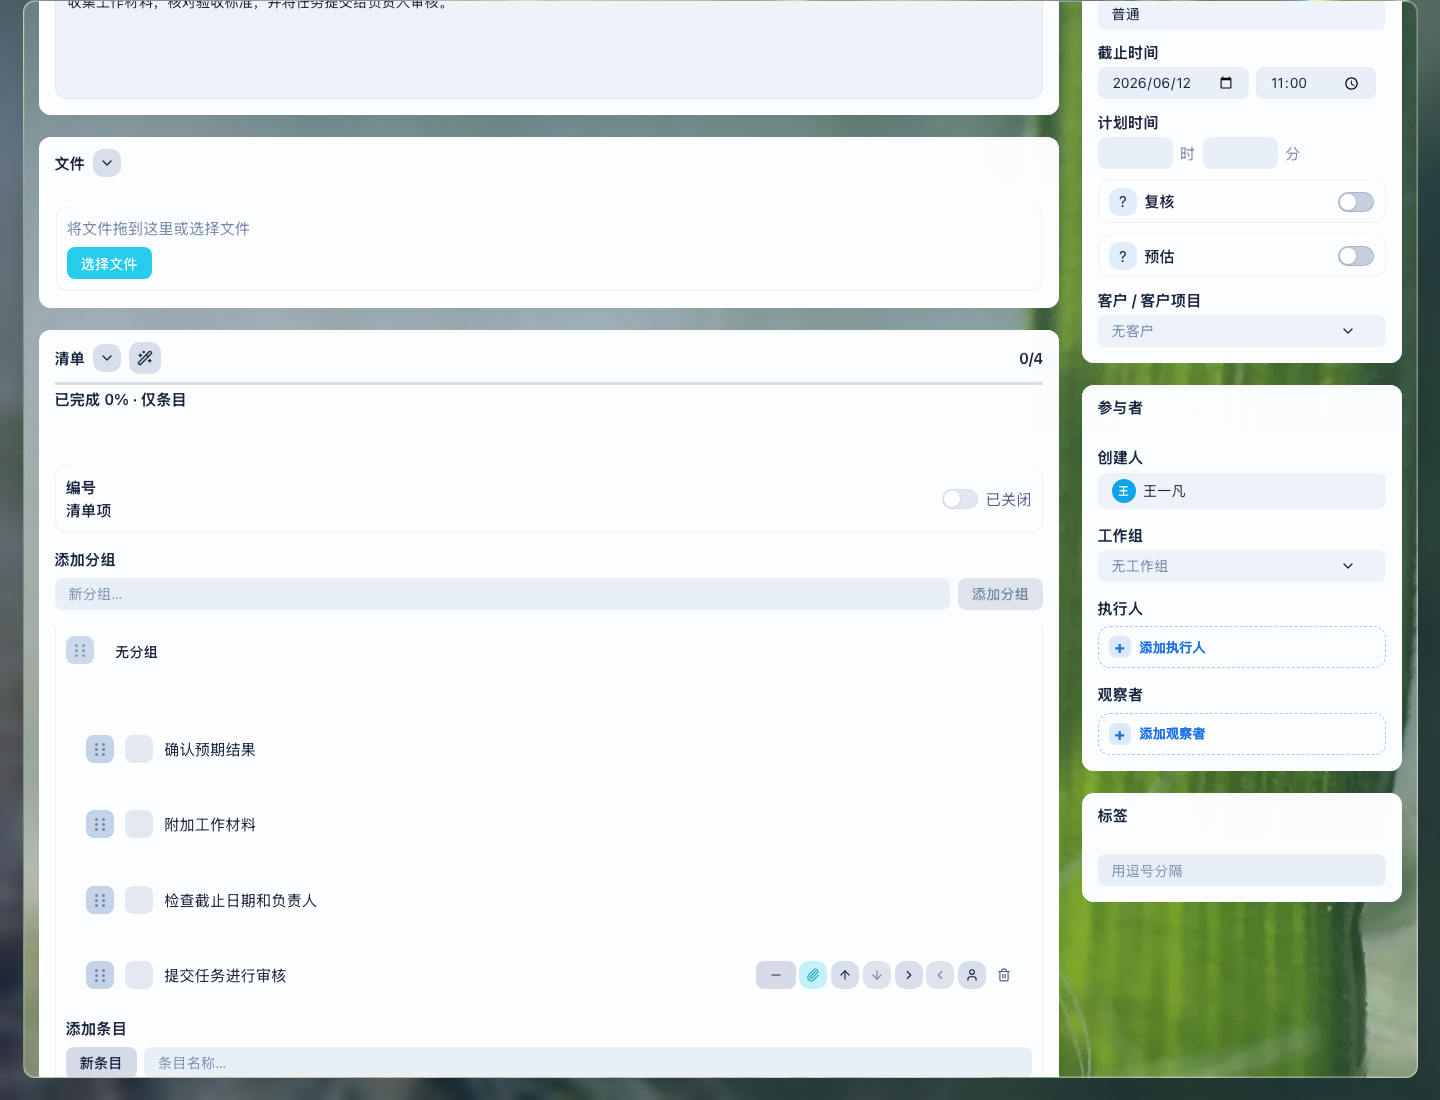The height and width of the screenshot is (1100, 1440).
Task: Move '提交任务进行审核' item up with arrow
Action: [x=845, y=975]
